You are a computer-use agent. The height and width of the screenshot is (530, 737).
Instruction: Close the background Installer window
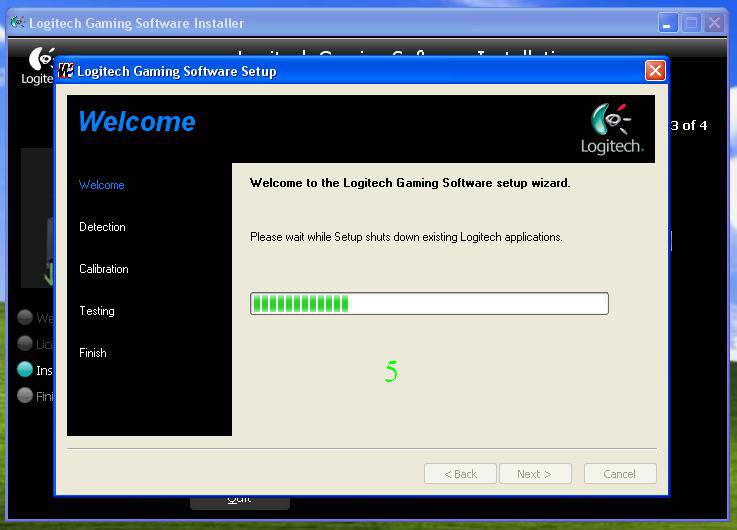point(714,23)
